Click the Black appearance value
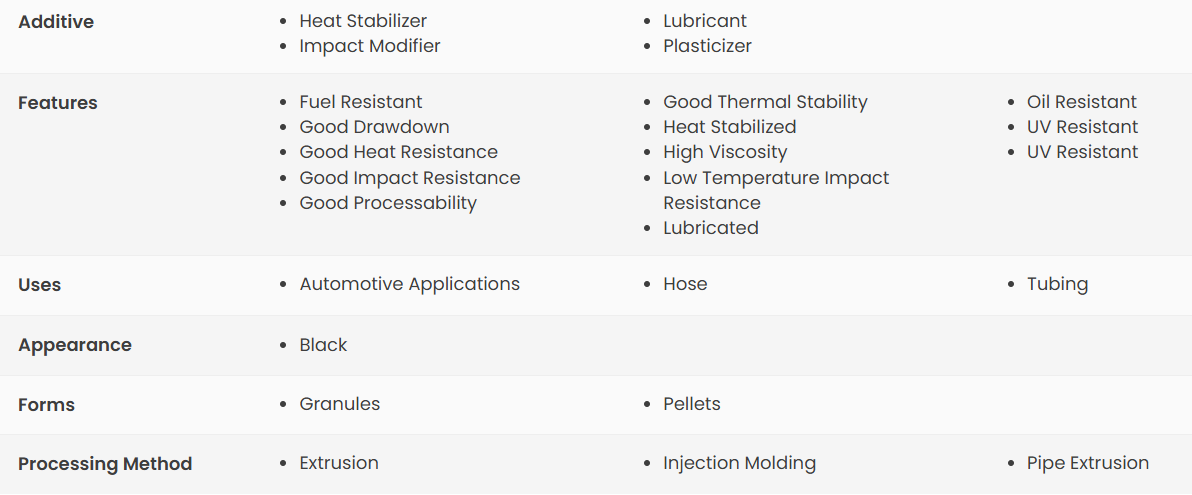Screen dimensions: 1192x495 coord(323,345)
